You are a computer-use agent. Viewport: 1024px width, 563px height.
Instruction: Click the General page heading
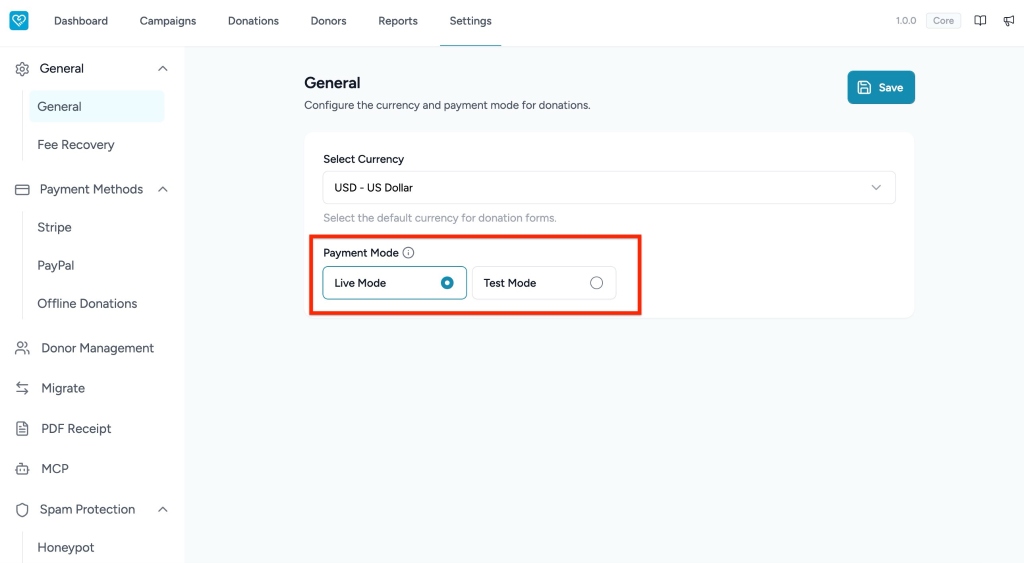coord(332,83)
